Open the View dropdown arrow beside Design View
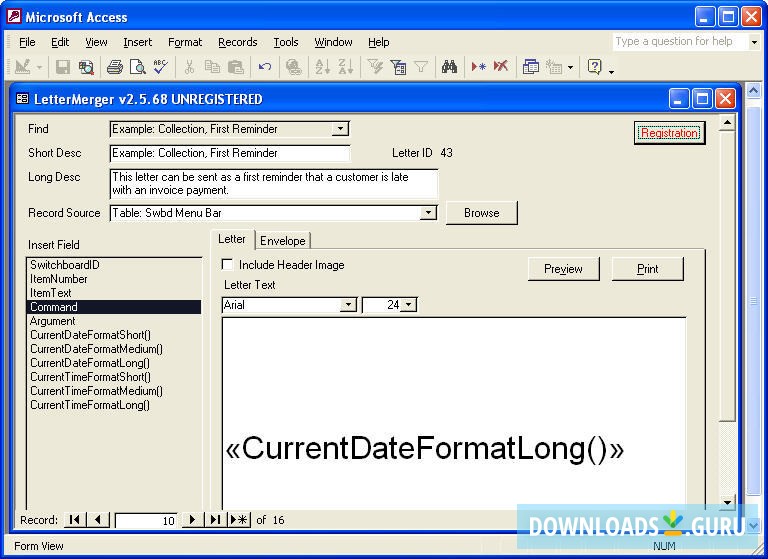The width and height of the screenshot is (768, 559). coord(39,67)
